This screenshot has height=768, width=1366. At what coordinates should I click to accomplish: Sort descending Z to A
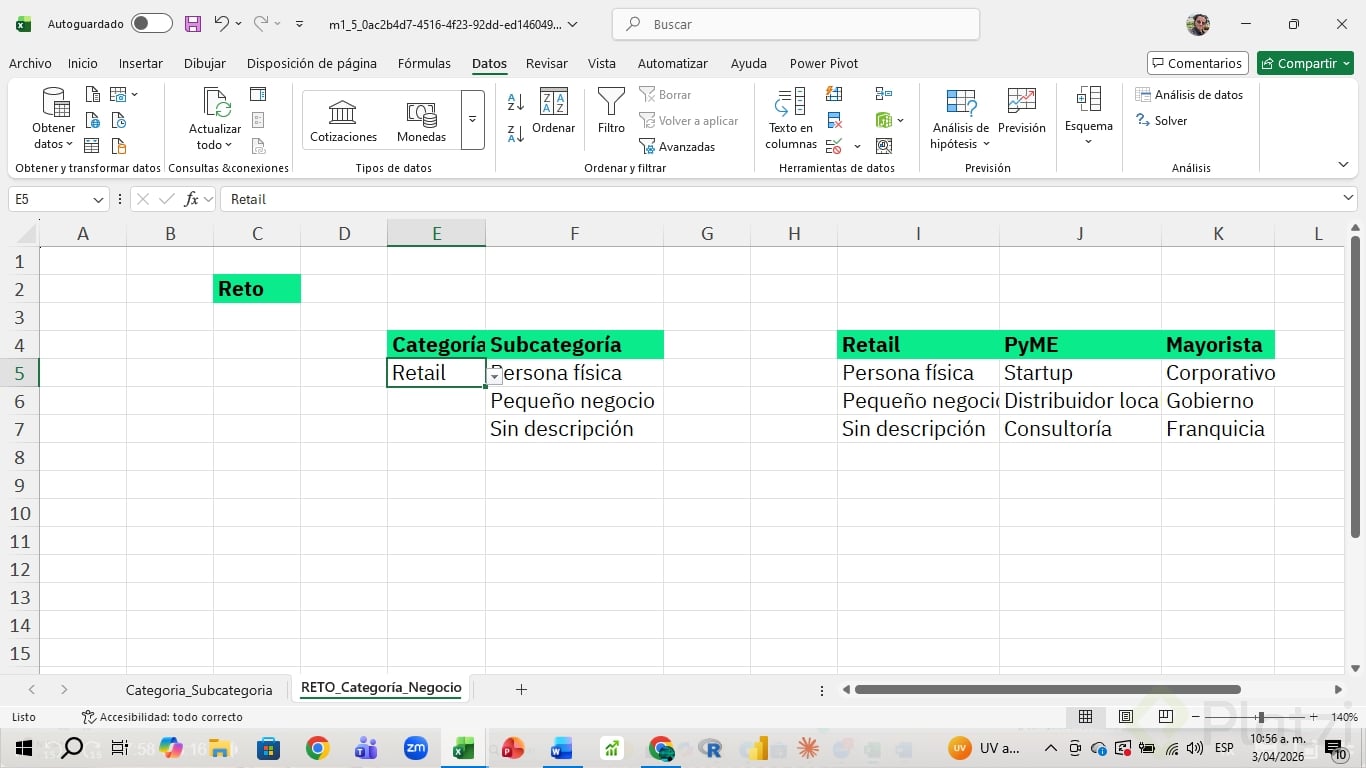pos(516,133)
